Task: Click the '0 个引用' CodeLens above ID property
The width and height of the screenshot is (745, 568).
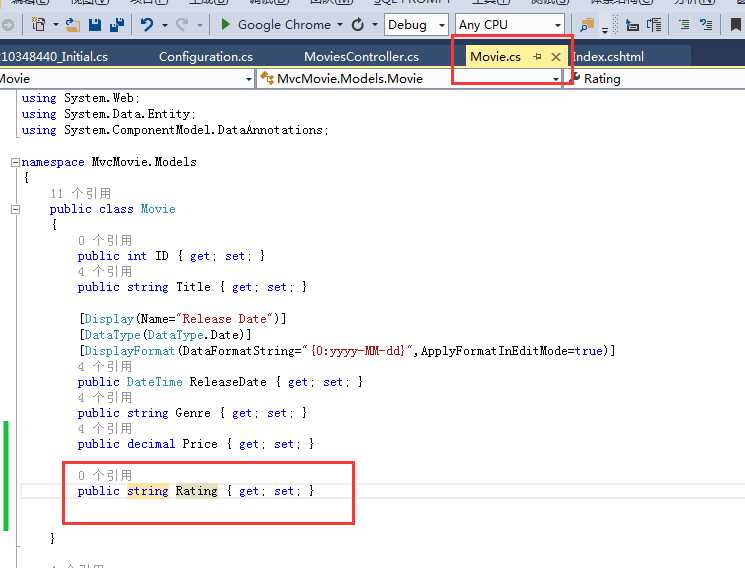Action: (x=105, y=240)
